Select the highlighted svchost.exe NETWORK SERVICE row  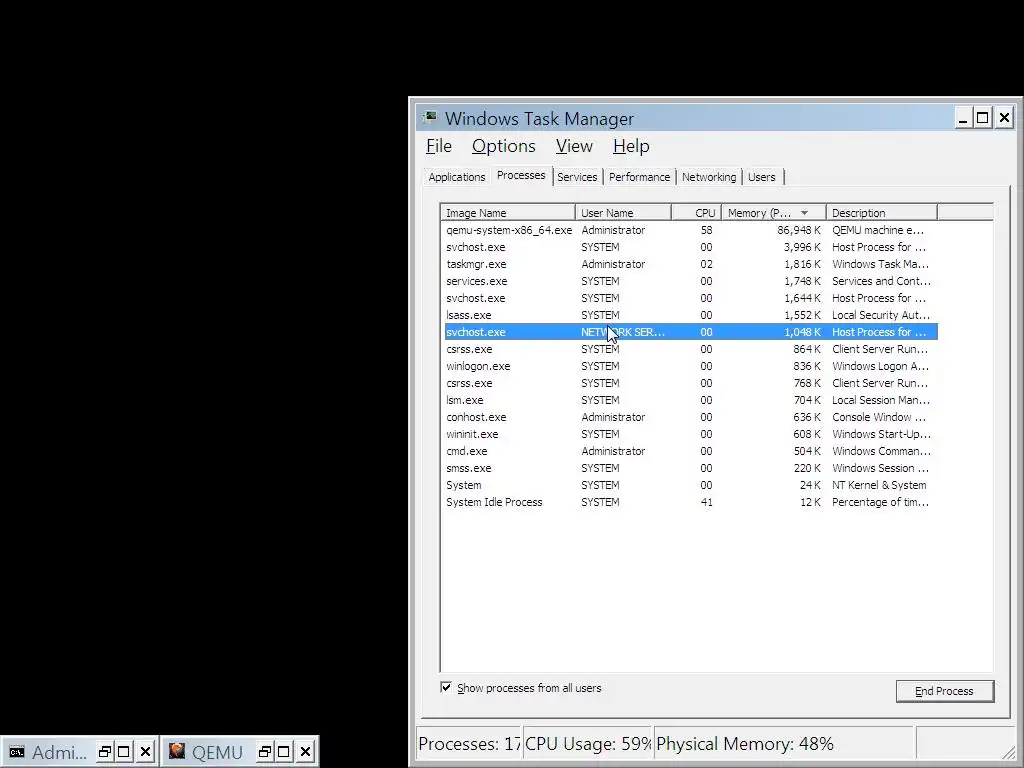(691, 332)
